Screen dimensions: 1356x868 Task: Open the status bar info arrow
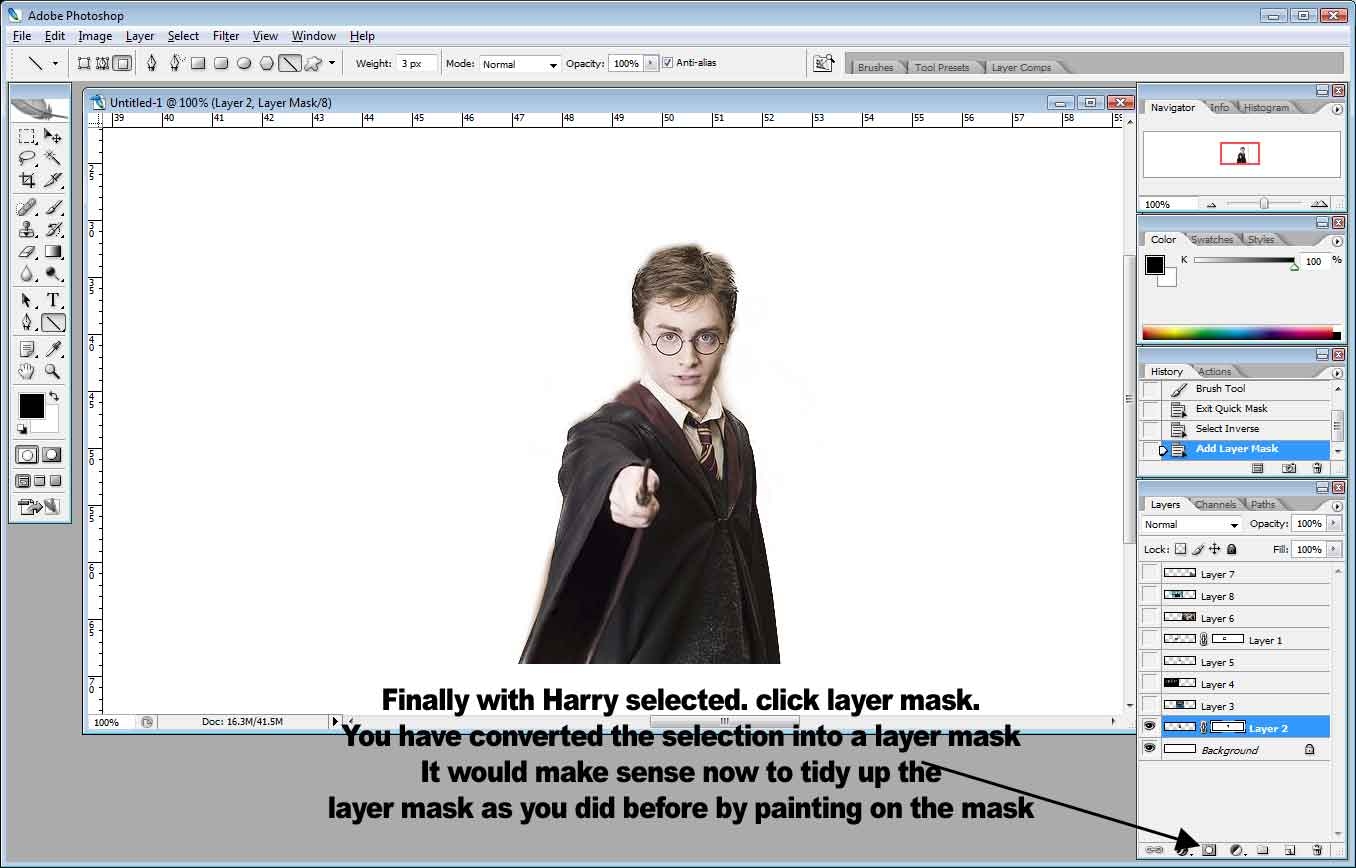point(336,721)
